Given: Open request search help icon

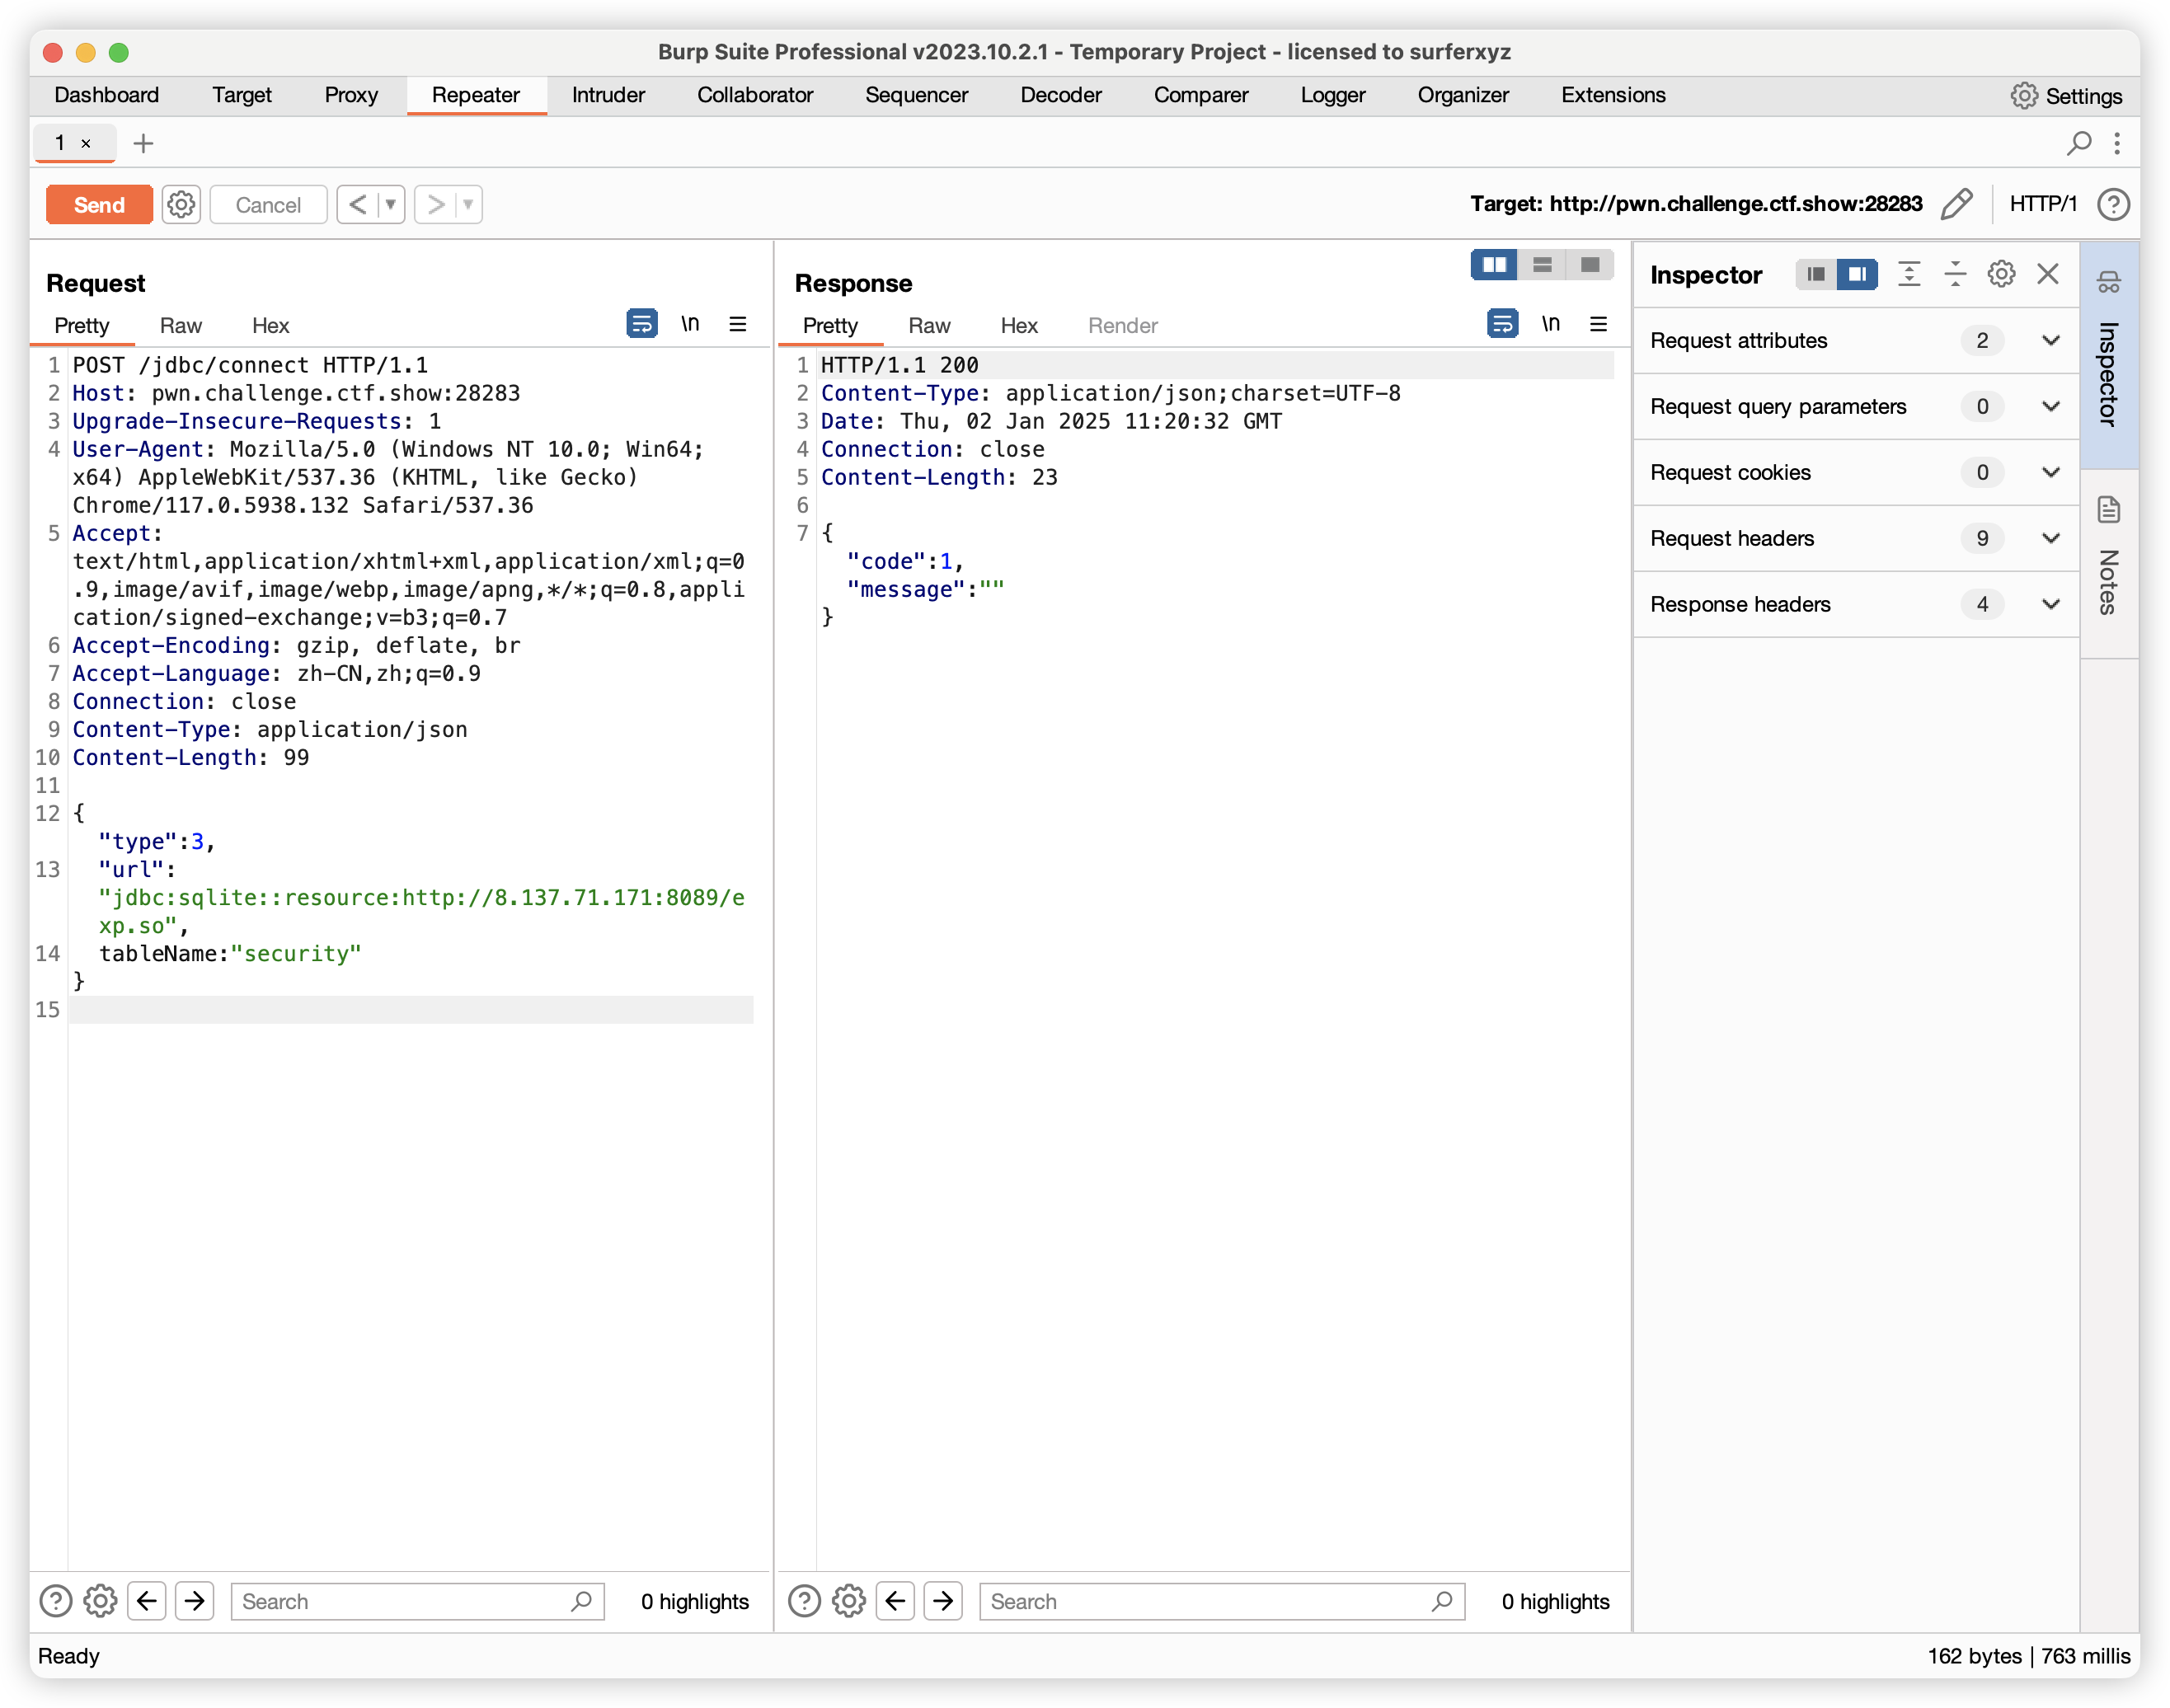Looking at the screenshot, I should pyautogui.click(x=56, y=1601).
